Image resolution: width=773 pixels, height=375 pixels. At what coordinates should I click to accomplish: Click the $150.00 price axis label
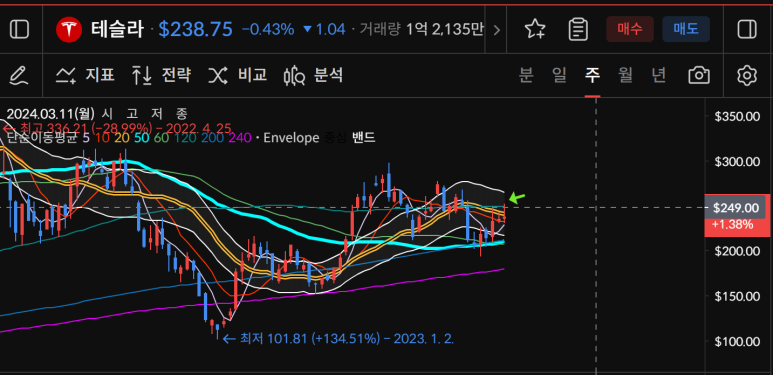pos(737,296)
